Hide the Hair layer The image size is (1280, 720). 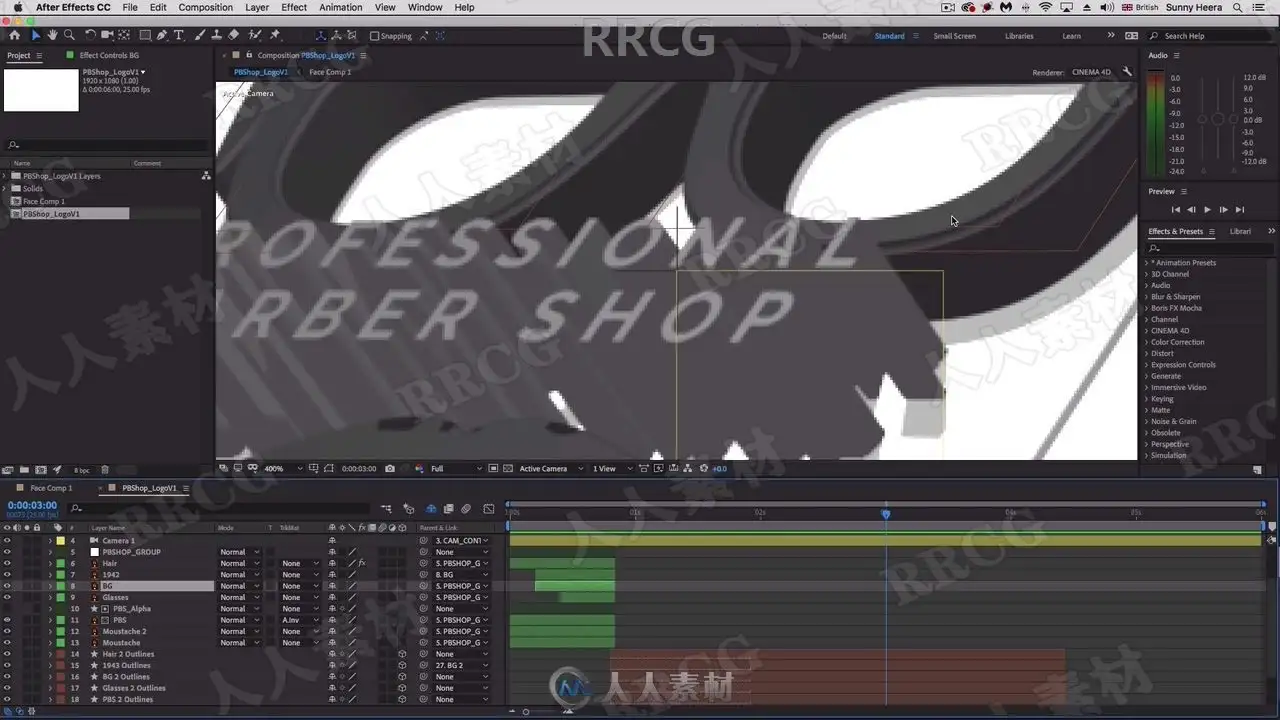tap(7, 563)
